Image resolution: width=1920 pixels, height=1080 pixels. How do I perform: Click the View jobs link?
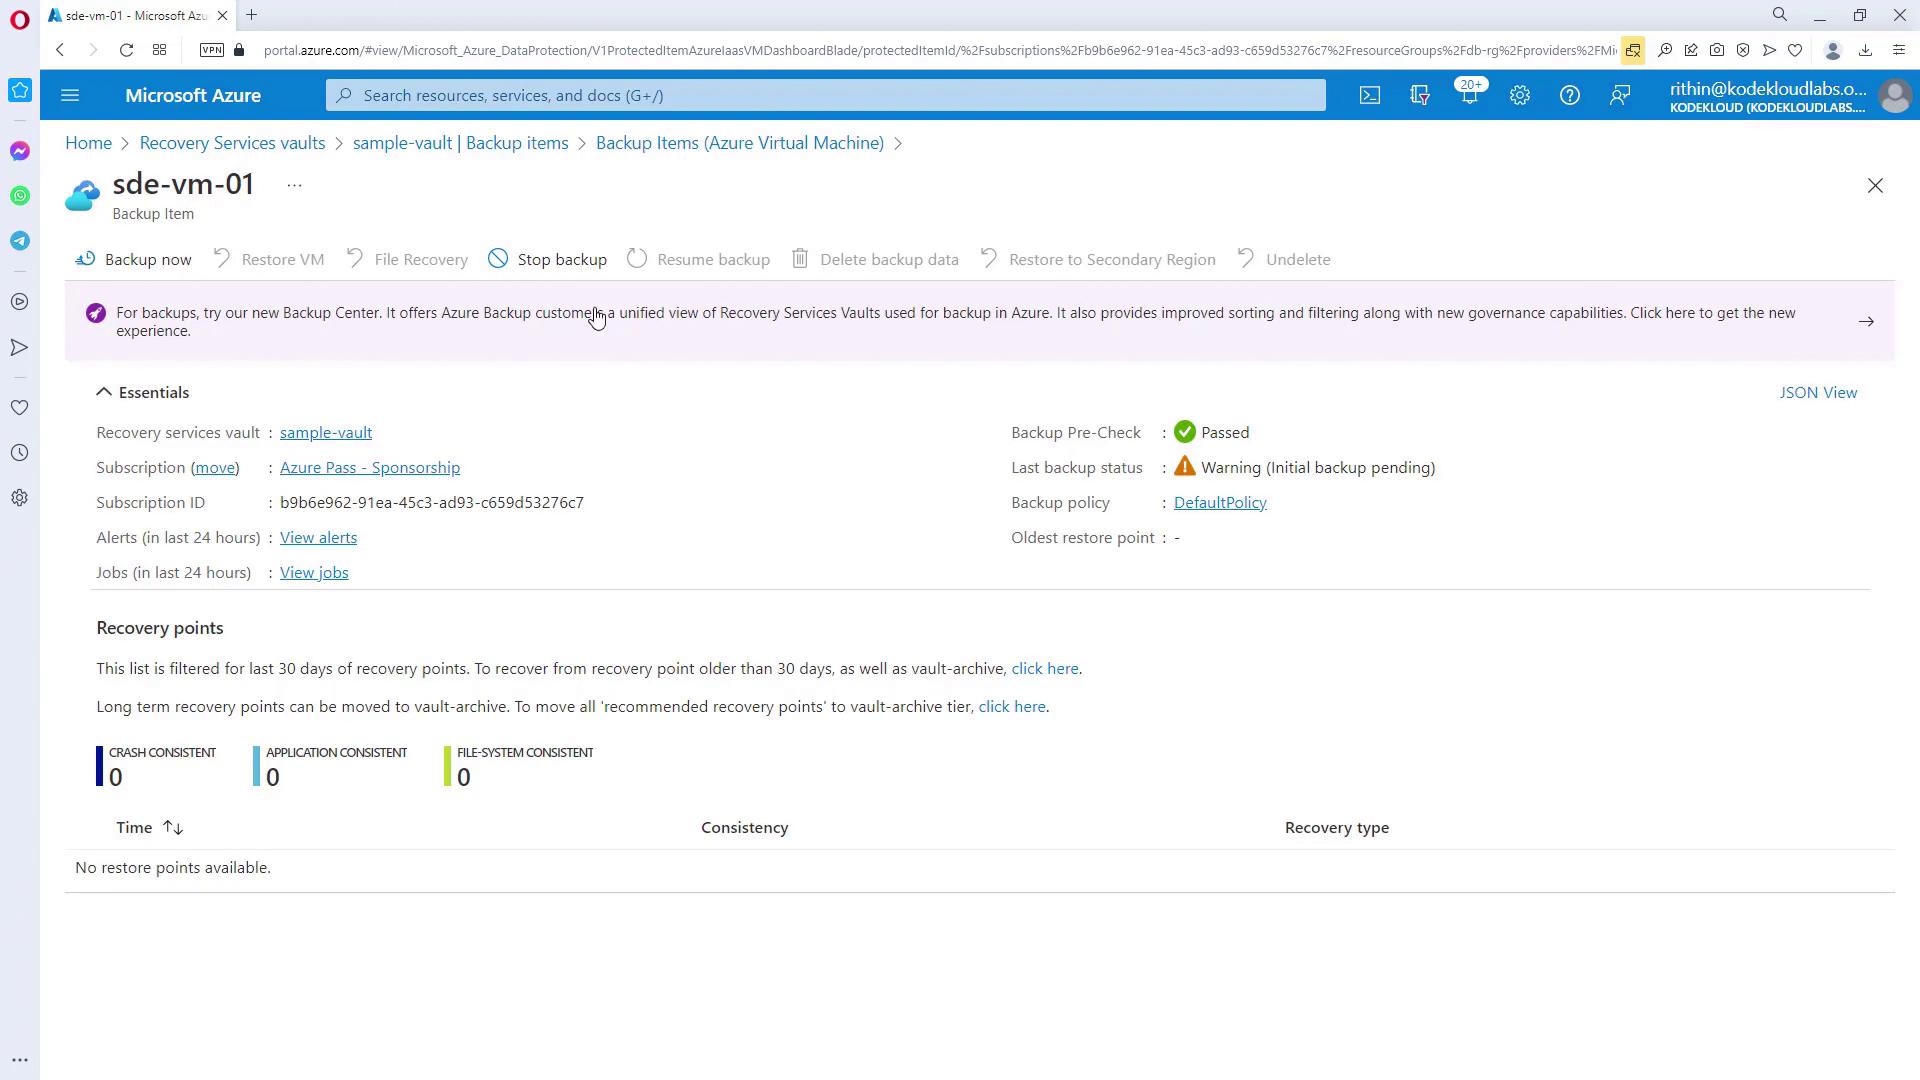(x=314, y=572)
